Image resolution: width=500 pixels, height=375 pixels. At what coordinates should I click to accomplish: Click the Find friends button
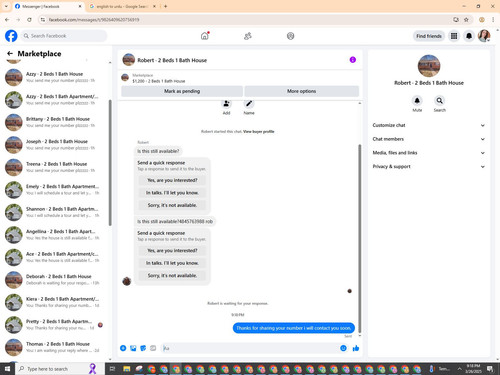pyautogui.click(x=429, y=36)
